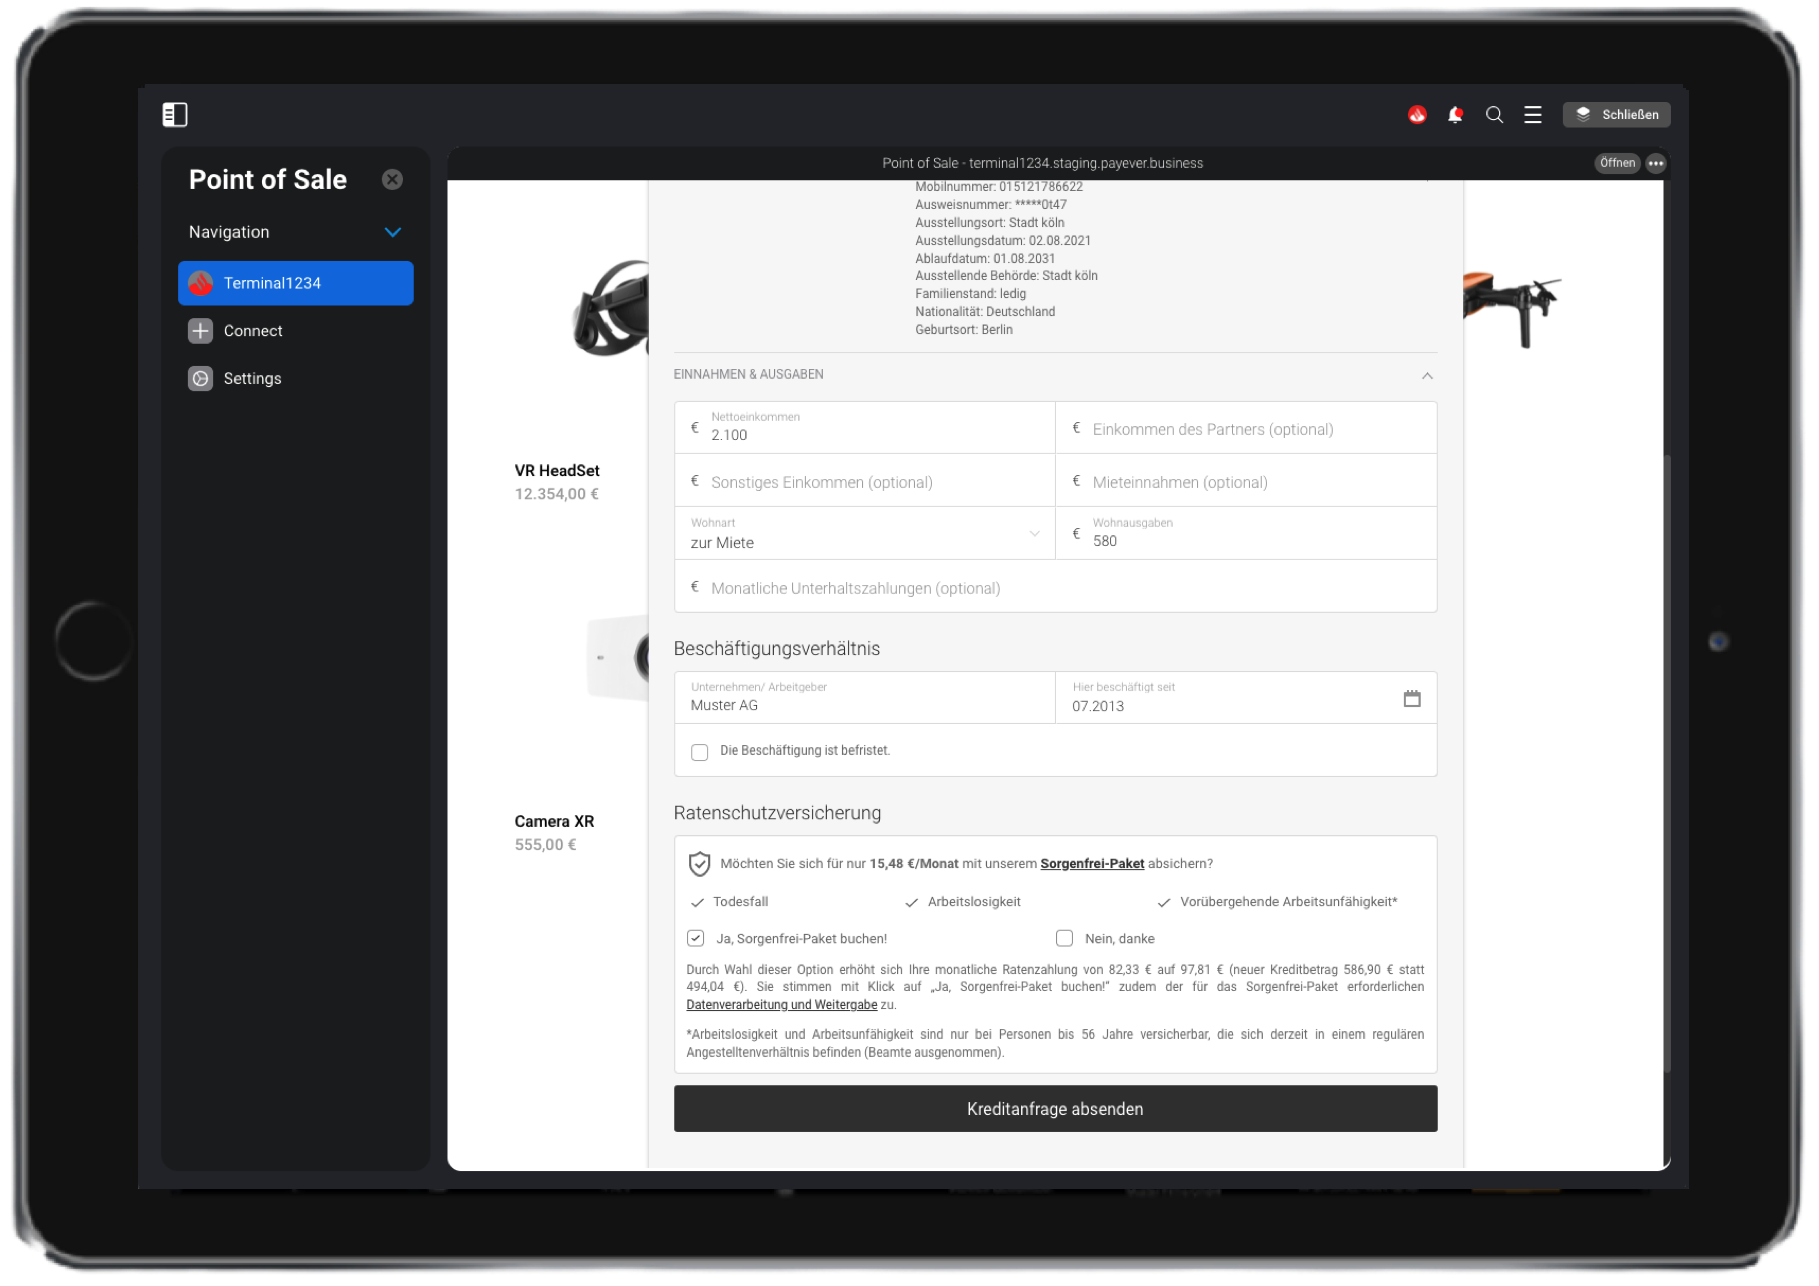Click the Settings gear icon
The image size is (1819, 1286).
201,378
